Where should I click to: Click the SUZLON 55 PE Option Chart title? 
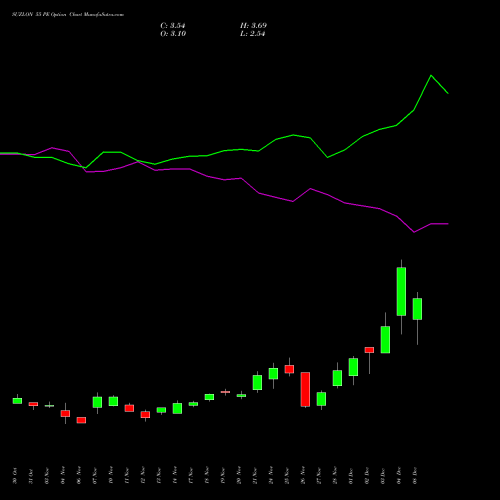pyautogui.click(x=68, y=15)
